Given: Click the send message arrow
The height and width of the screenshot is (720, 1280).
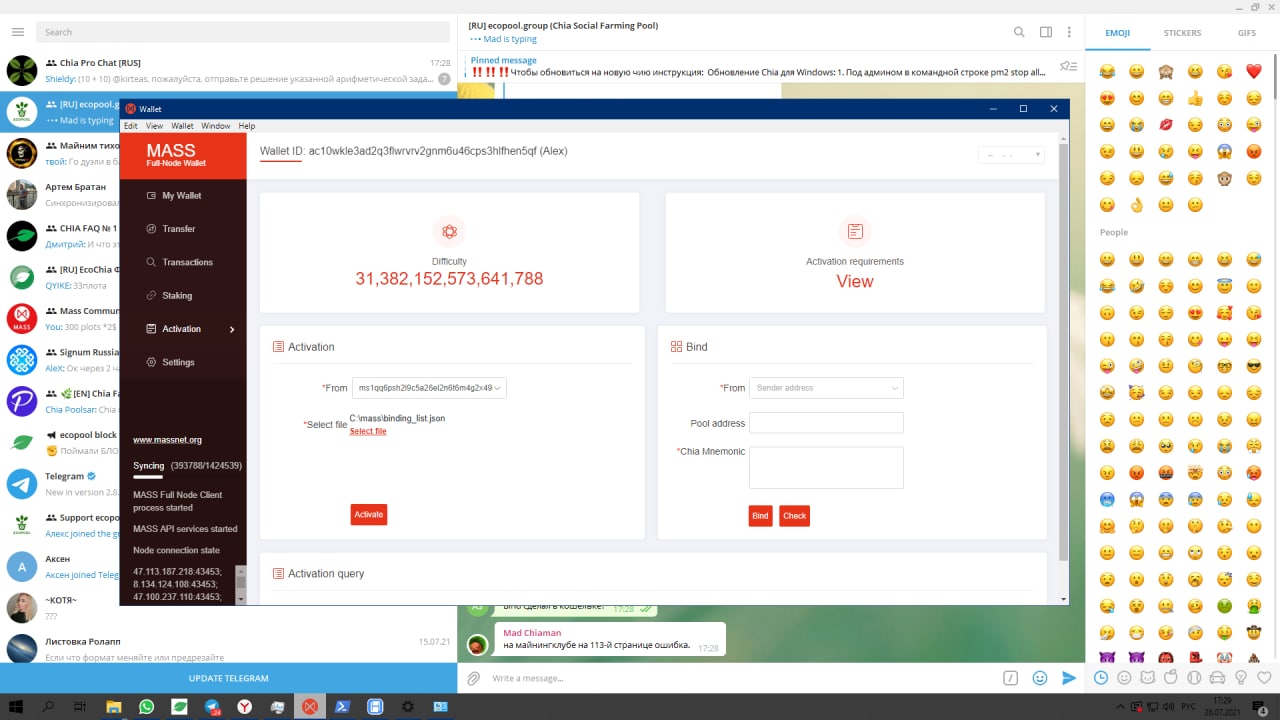Looking at the screenshot, I should [x=1069, y=678].
